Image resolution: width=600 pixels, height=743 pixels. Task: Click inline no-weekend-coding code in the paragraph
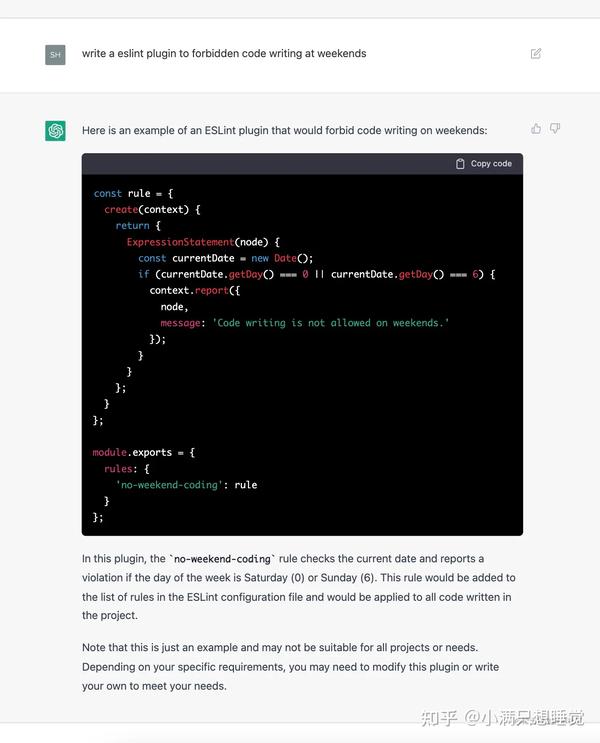[x=222, y=559]
